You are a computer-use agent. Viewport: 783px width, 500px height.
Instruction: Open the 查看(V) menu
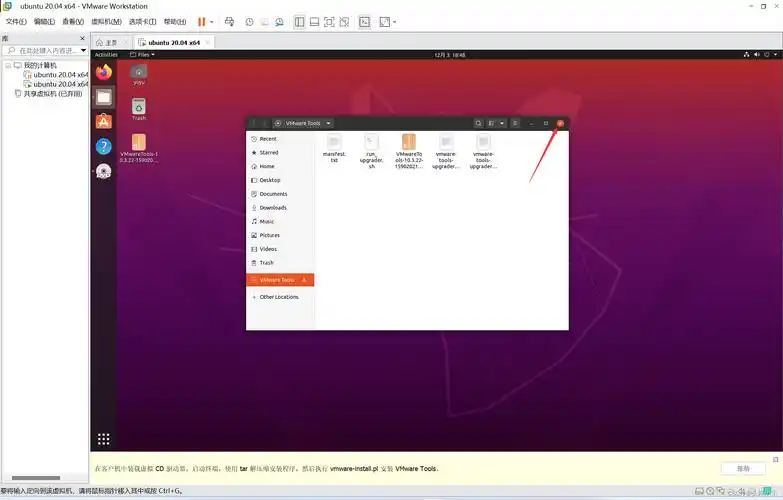tap(73, 21)
